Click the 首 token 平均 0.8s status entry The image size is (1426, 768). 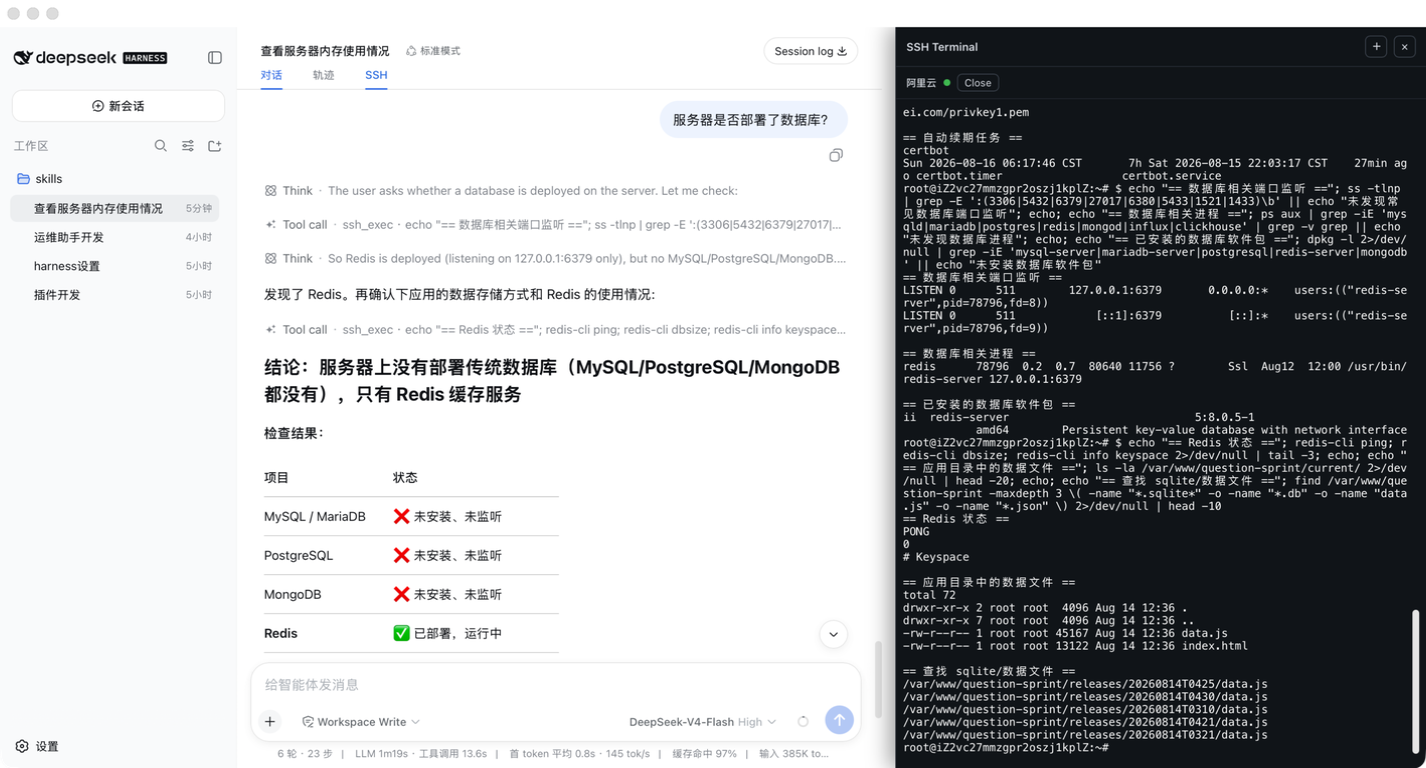(x=550, y=753)
